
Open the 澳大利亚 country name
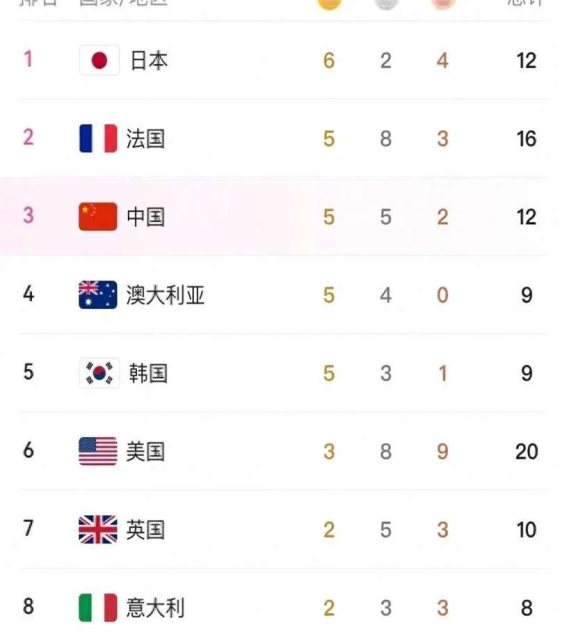tap(165, 295)
